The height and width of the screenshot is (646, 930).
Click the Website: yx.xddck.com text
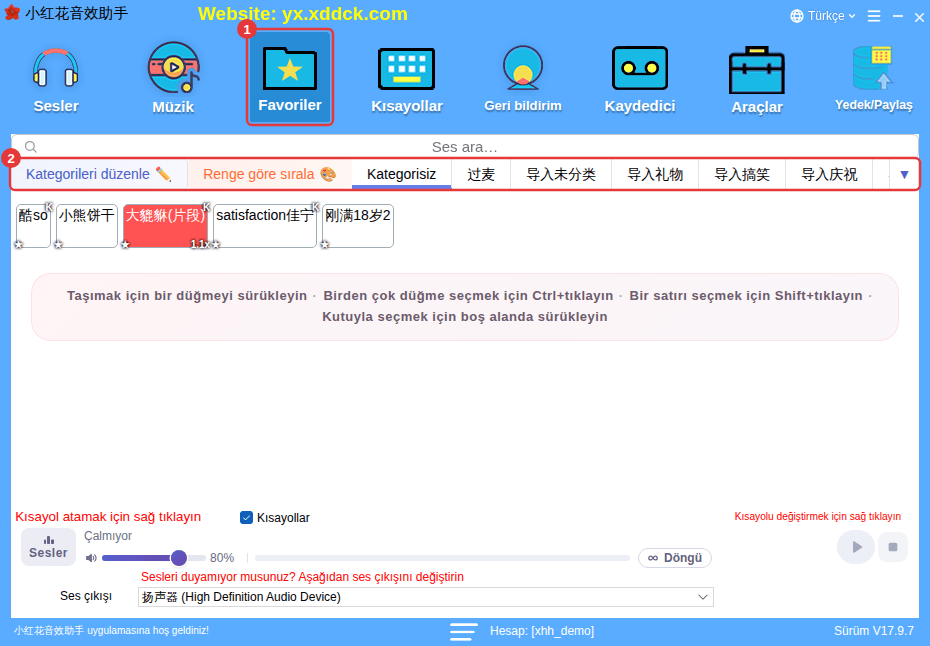(x=303, y=14)
